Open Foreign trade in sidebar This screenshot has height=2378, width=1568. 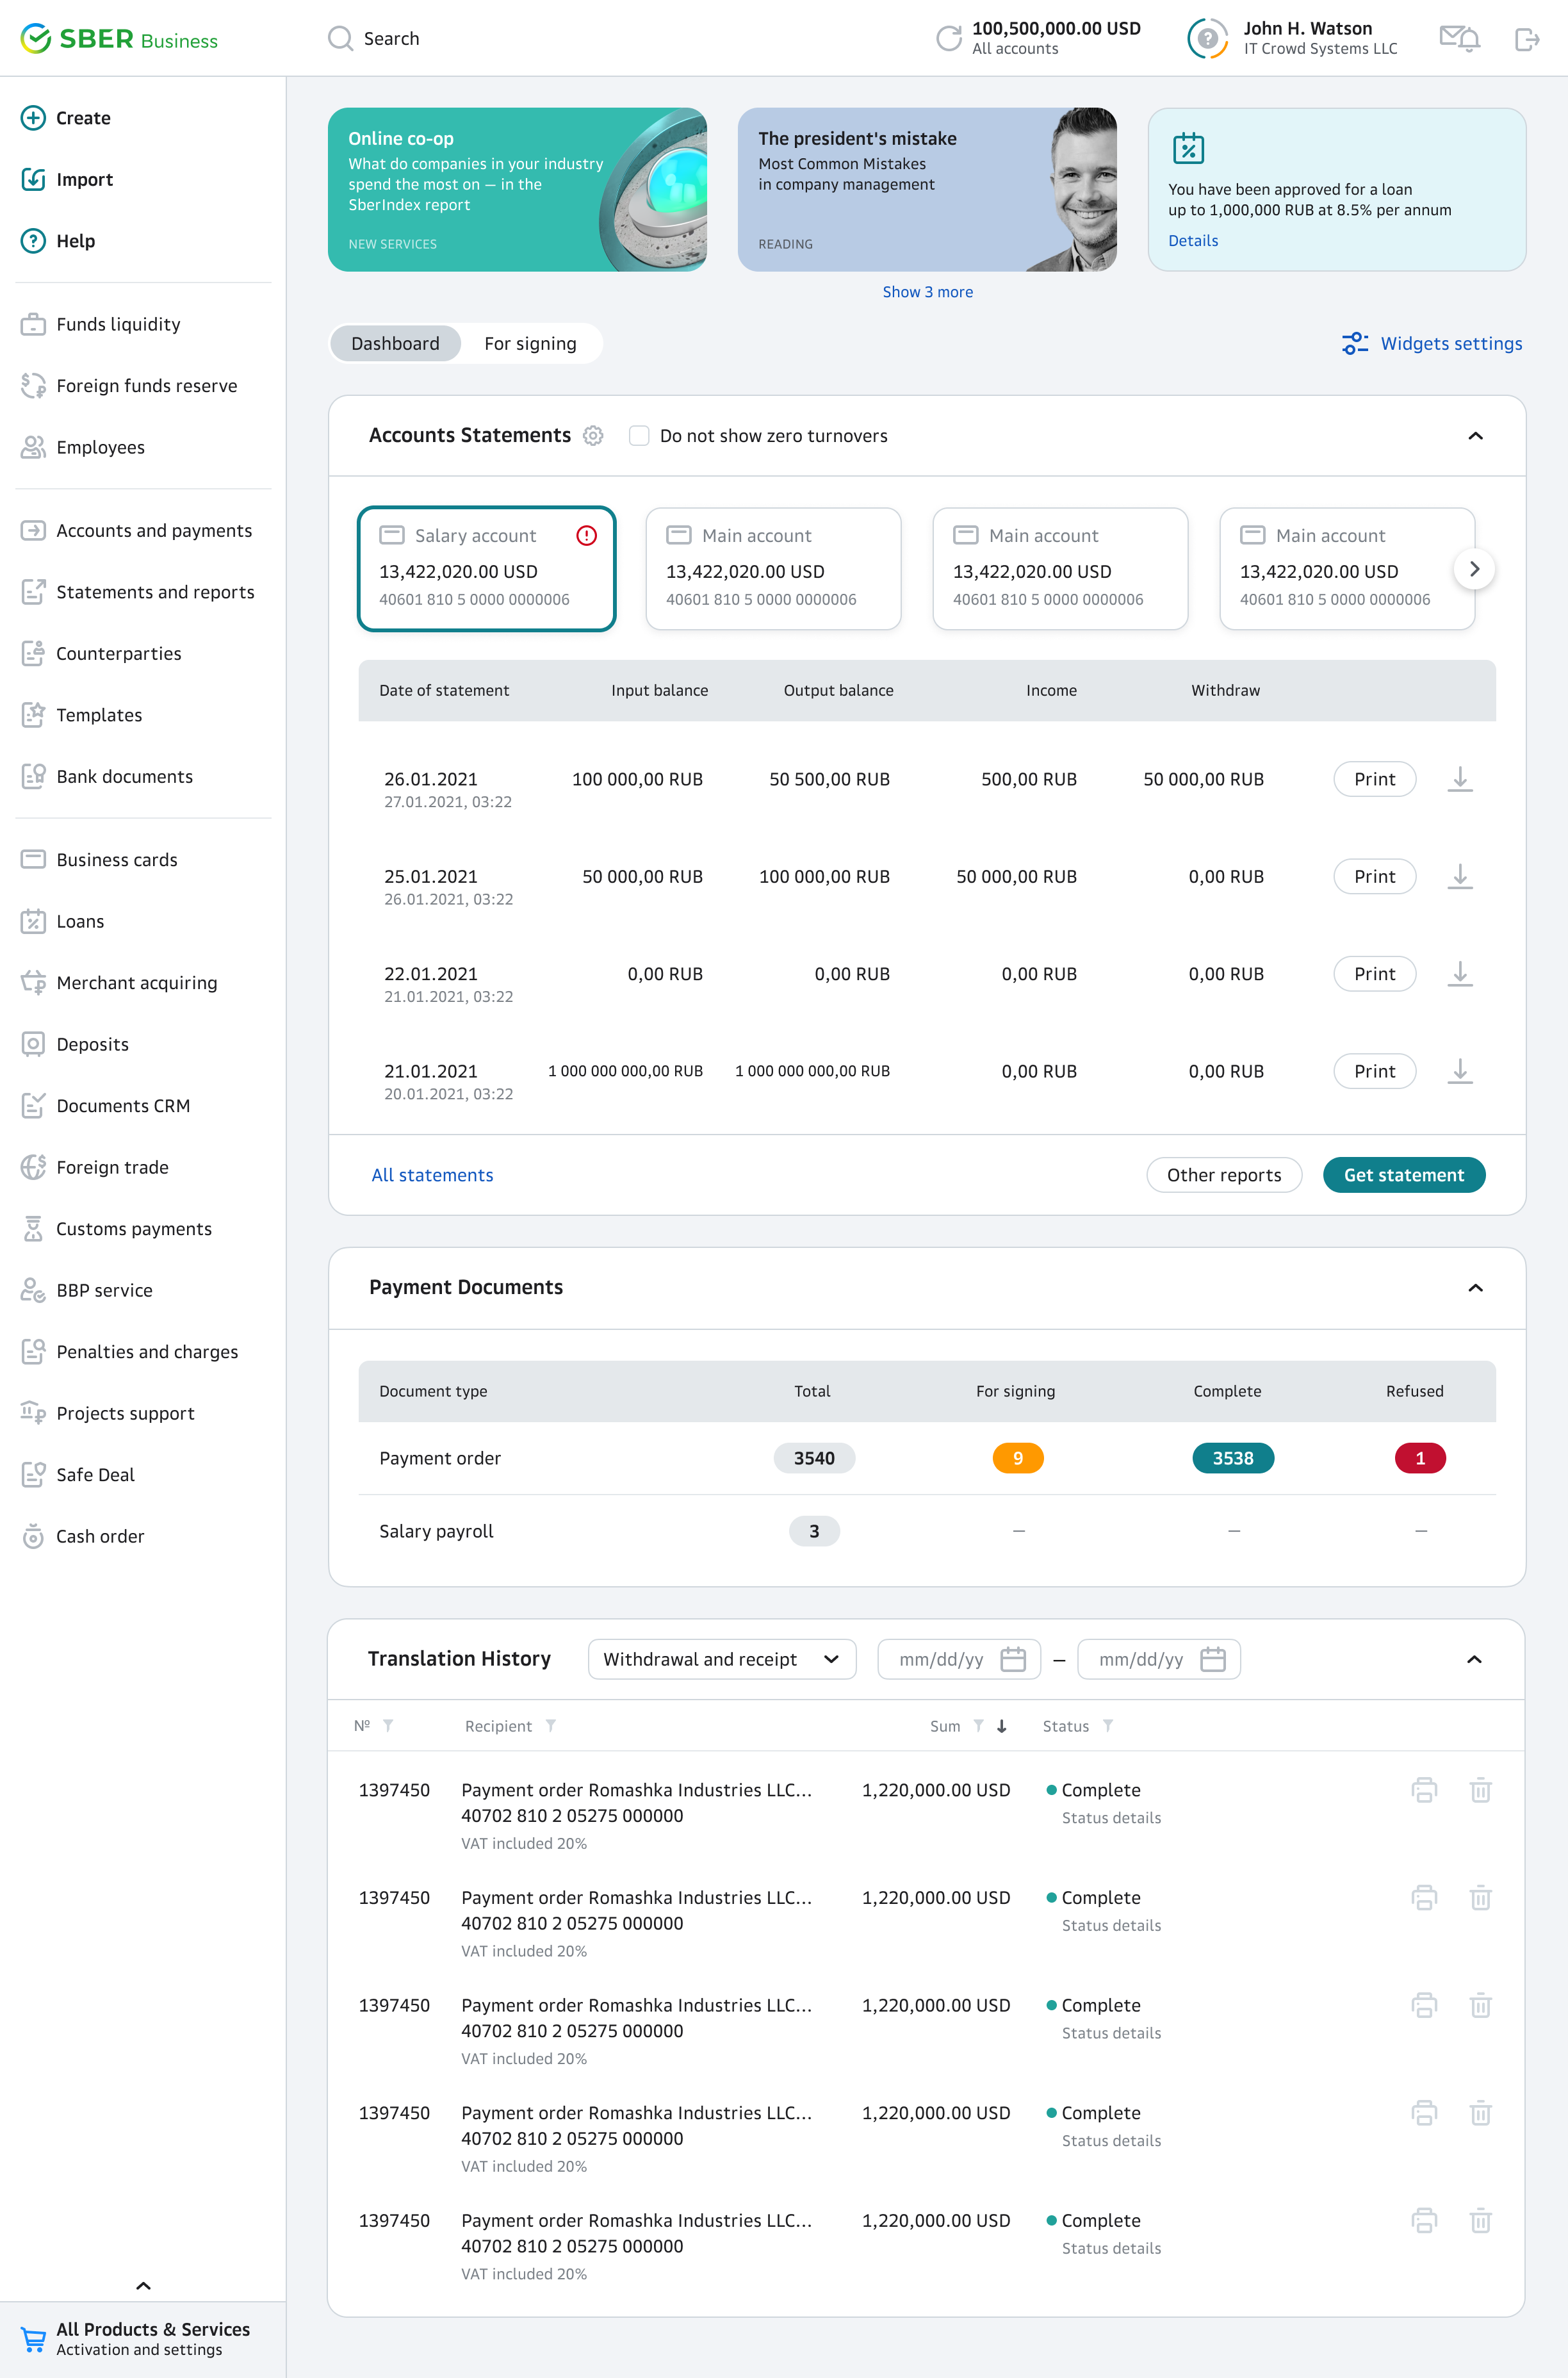coord(112,1167)
